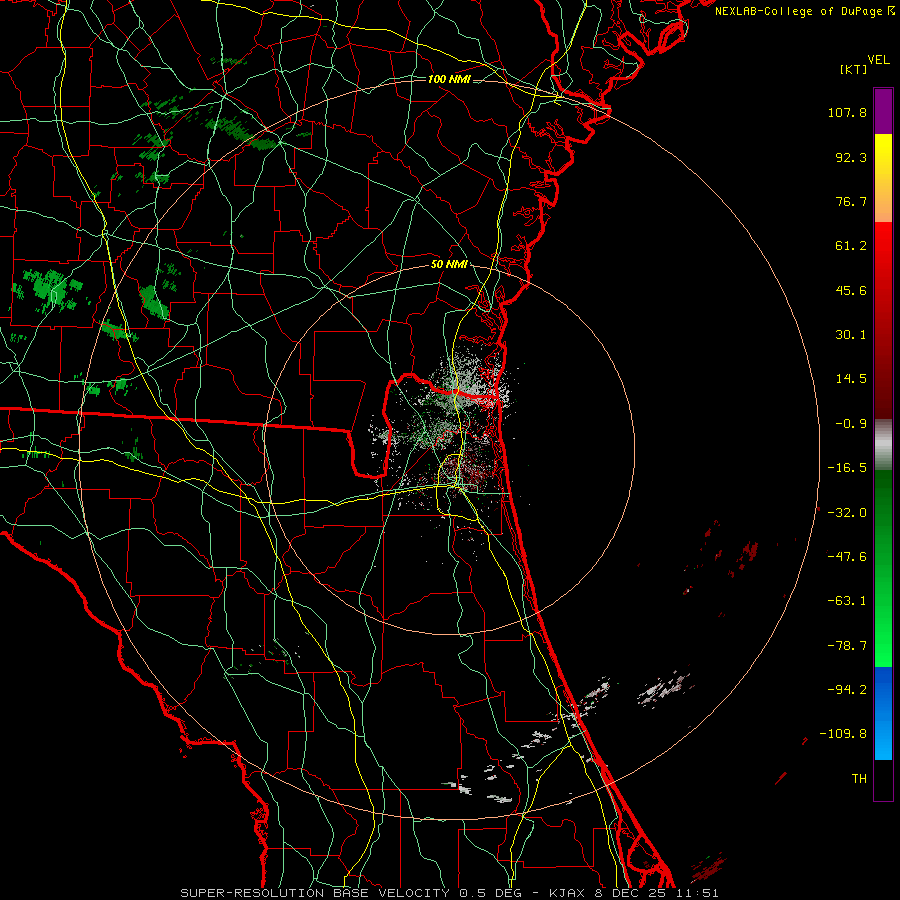Click the 107.8 legend value
Screen dimensions: 900x900
click(847, 112)
